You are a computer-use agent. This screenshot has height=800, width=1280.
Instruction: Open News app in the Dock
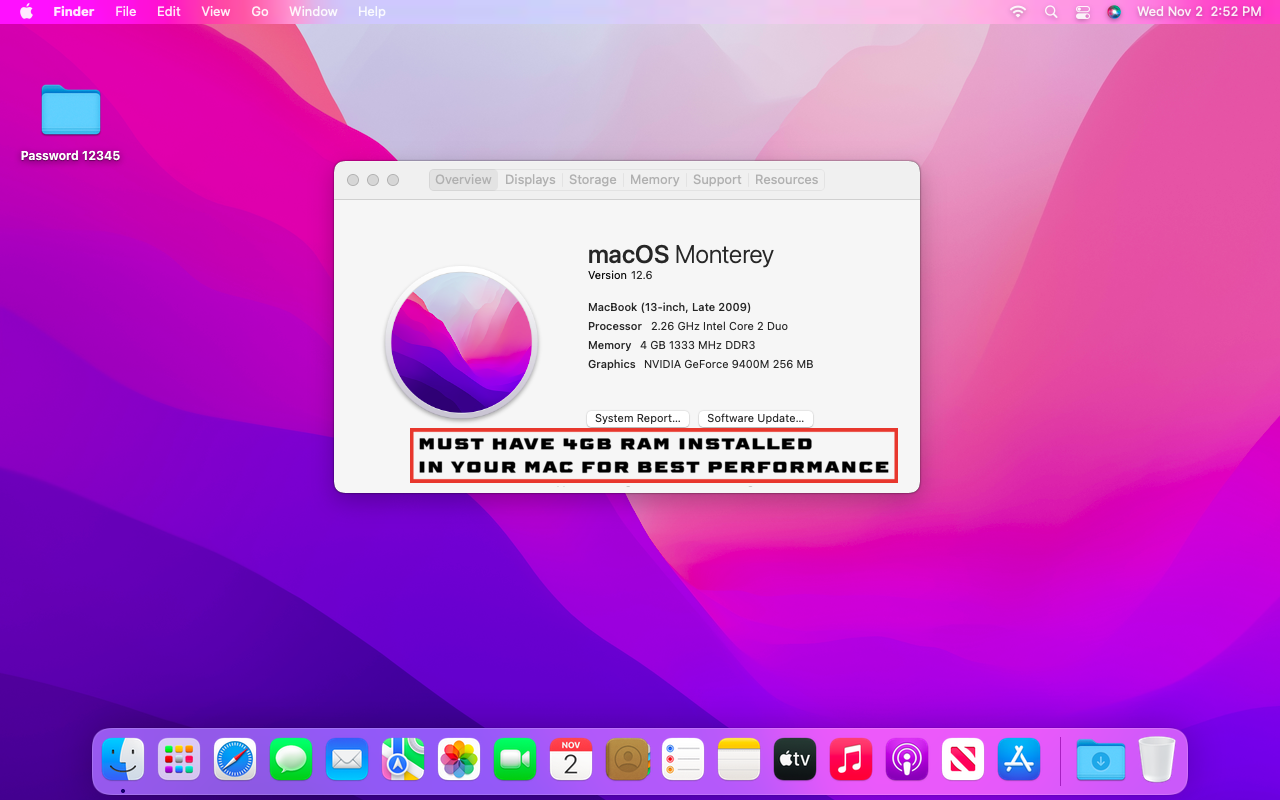pos(963,760)
